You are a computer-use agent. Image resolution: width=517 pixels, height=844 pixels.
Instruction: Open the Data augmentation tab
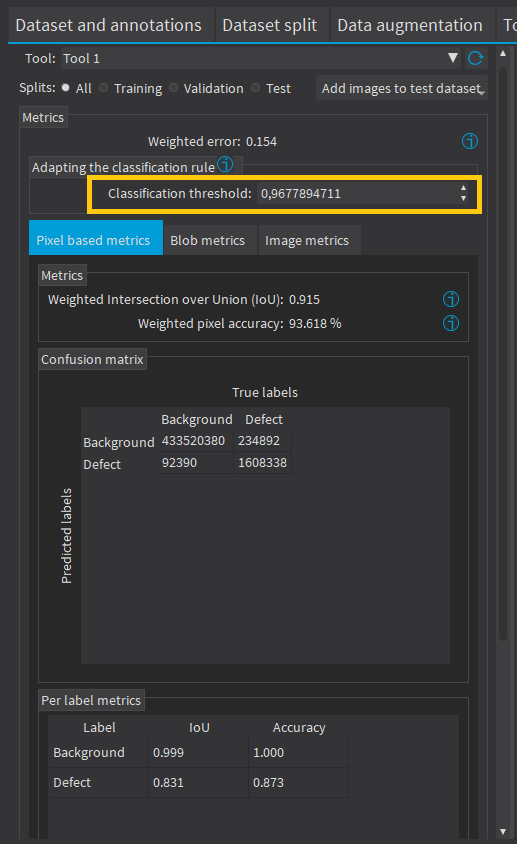pos(410,25)
